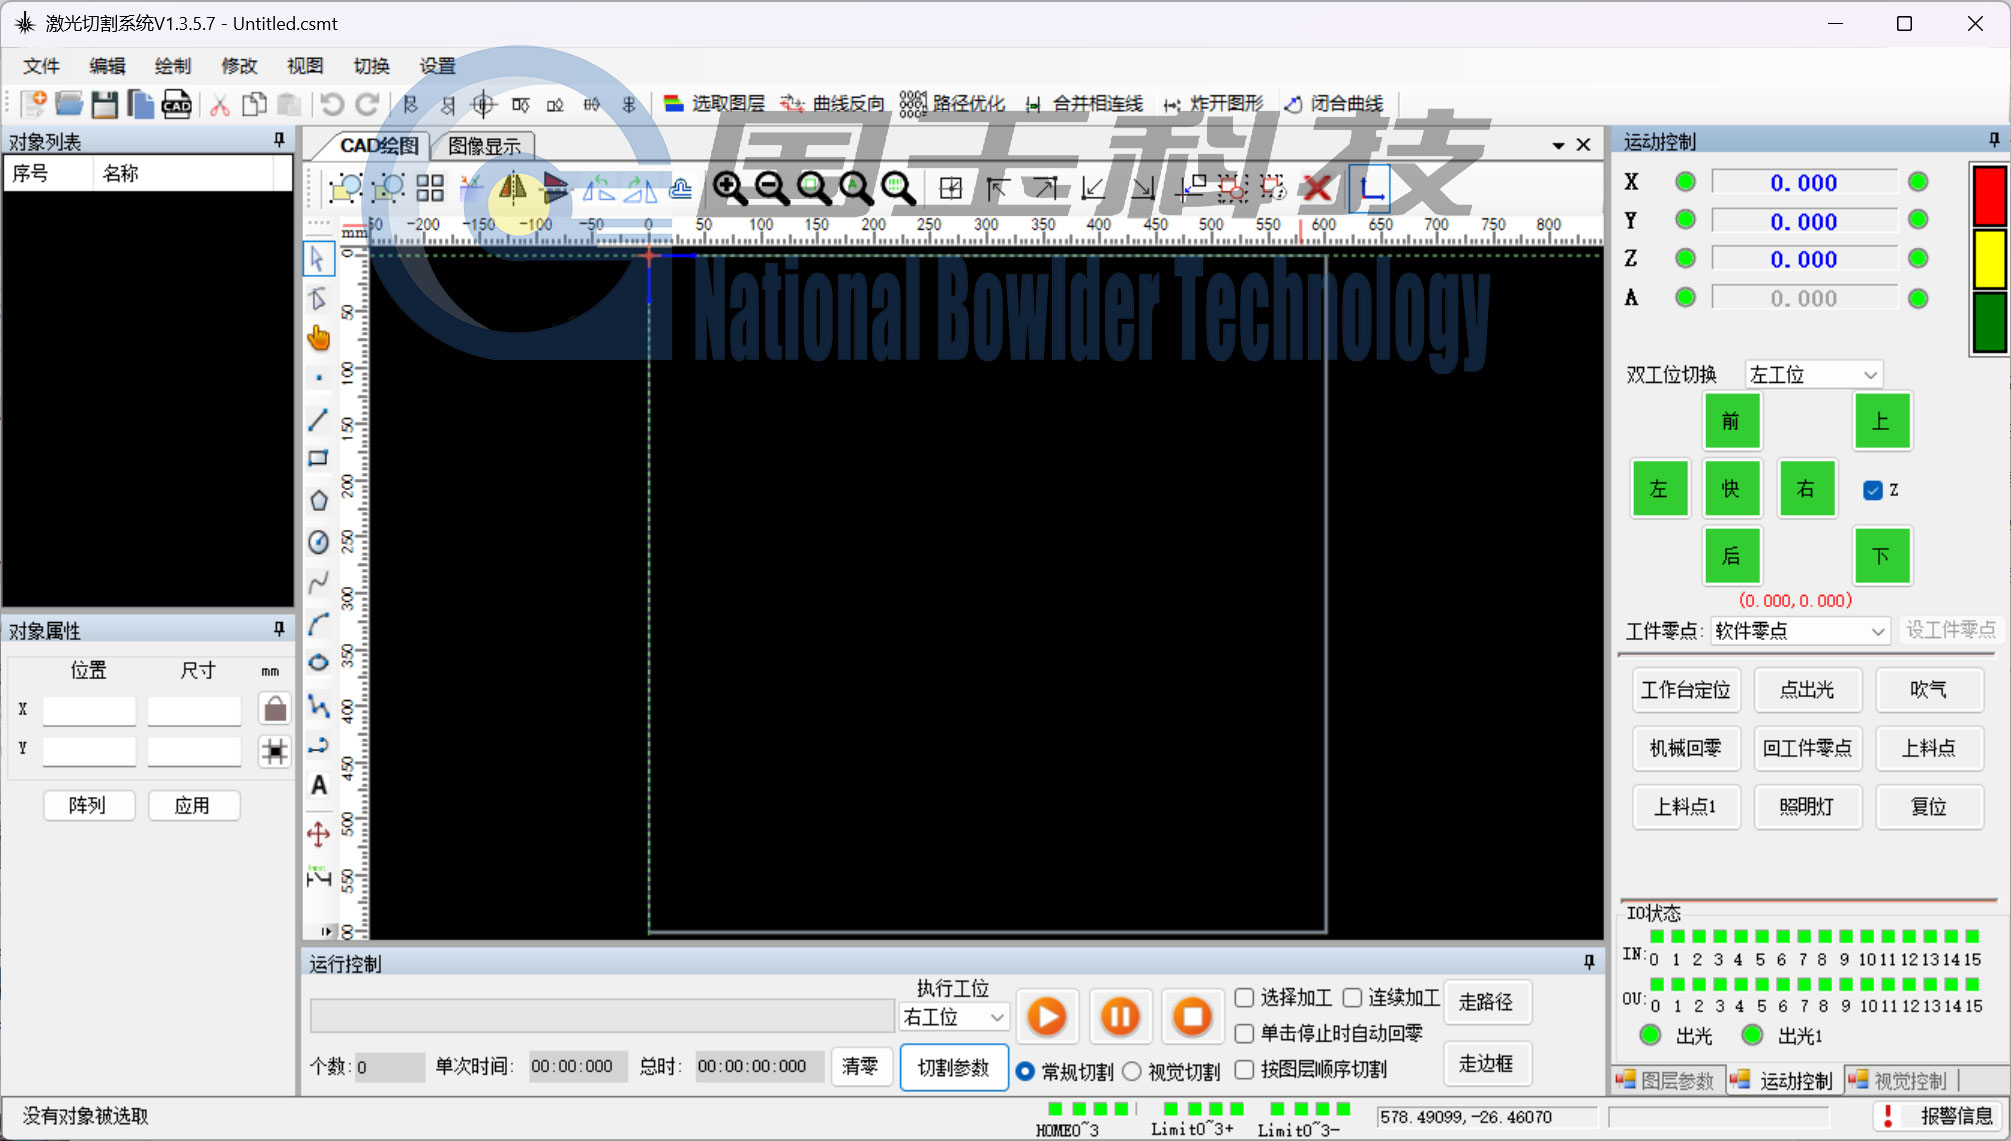Select the text A tool
2011x1141 pixels.
pyautogui.click(x=318, y=786)
